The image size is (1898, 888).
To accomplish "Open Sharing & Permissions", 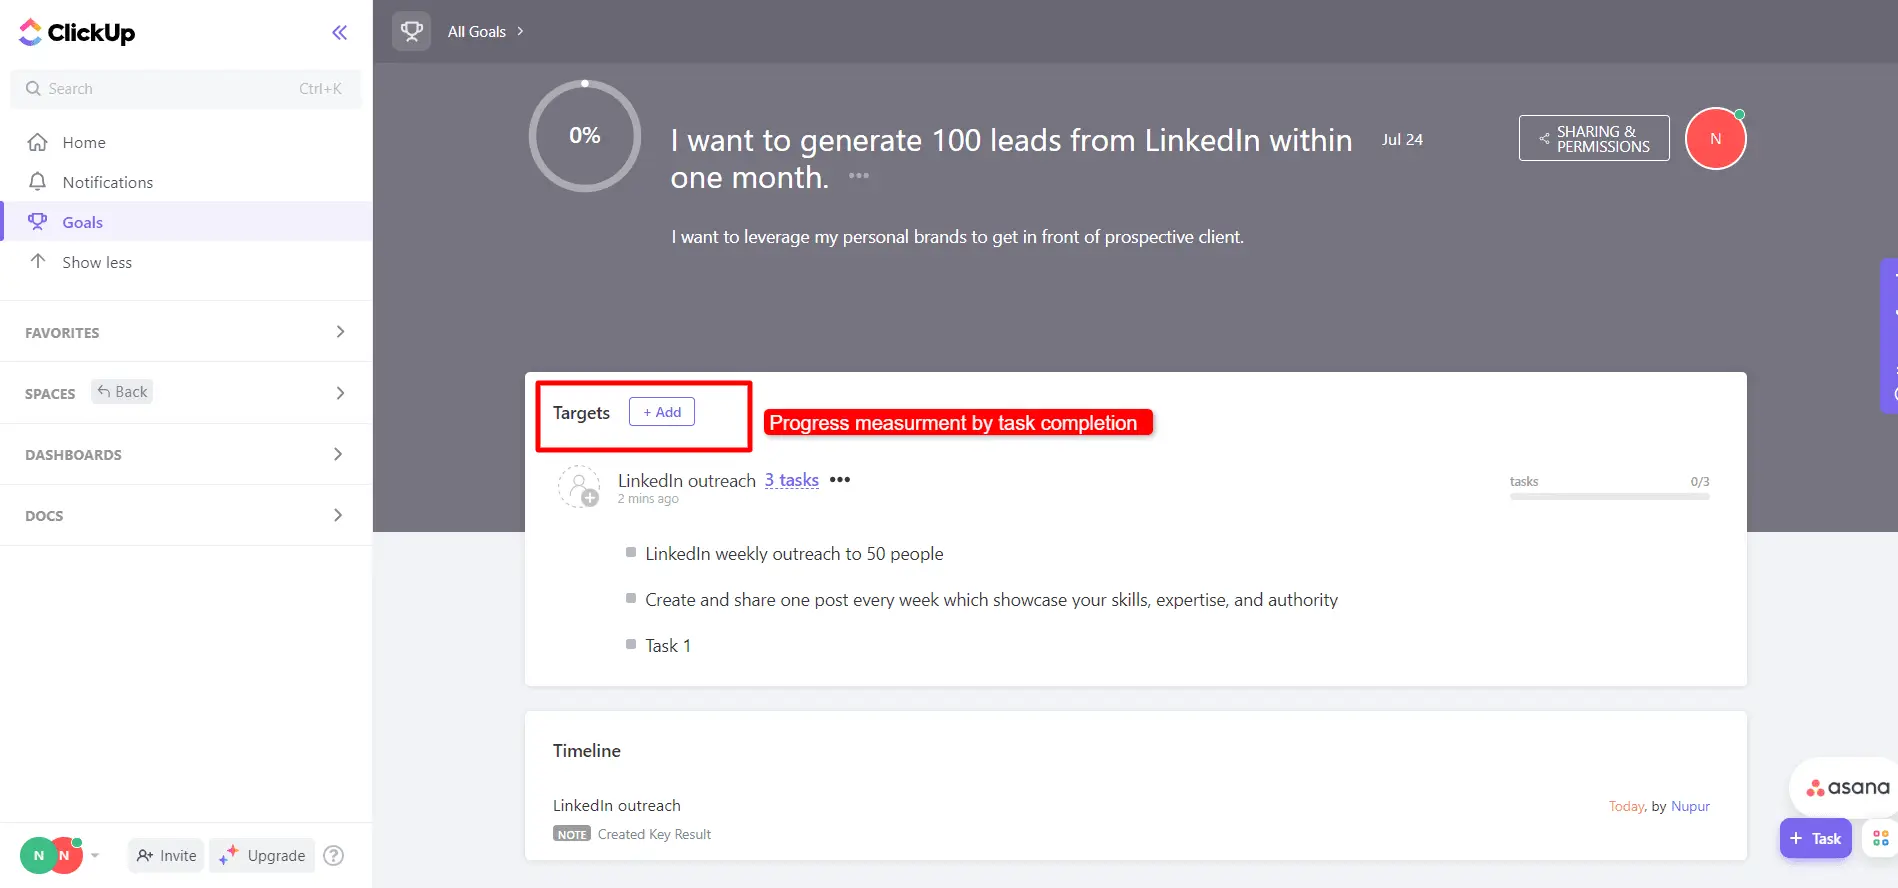I will pos(1594,138).
